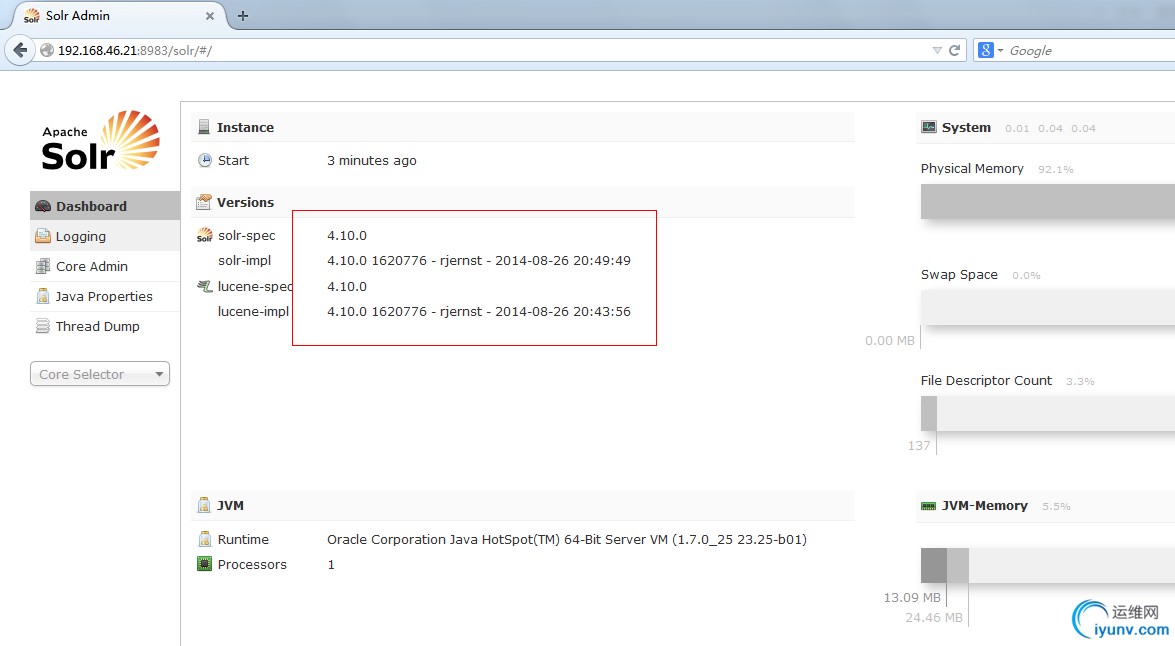Screen dimensions: 1175x646
Task: Click the Physical Memory 92.1% label
Action: [1056, 169]
